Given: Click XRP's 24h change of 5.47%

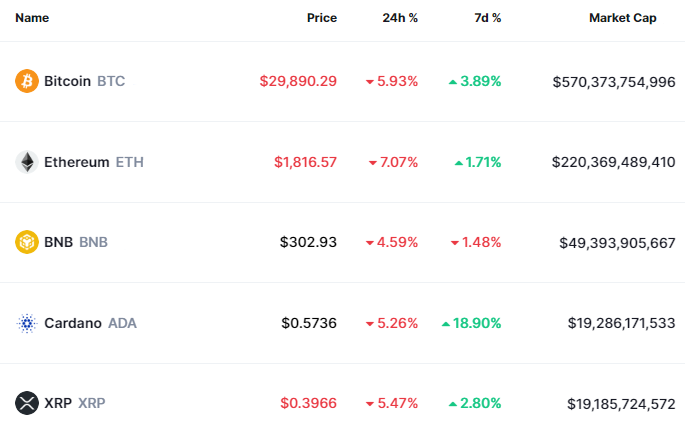Looking at the screenshot, I should (391, 403).
